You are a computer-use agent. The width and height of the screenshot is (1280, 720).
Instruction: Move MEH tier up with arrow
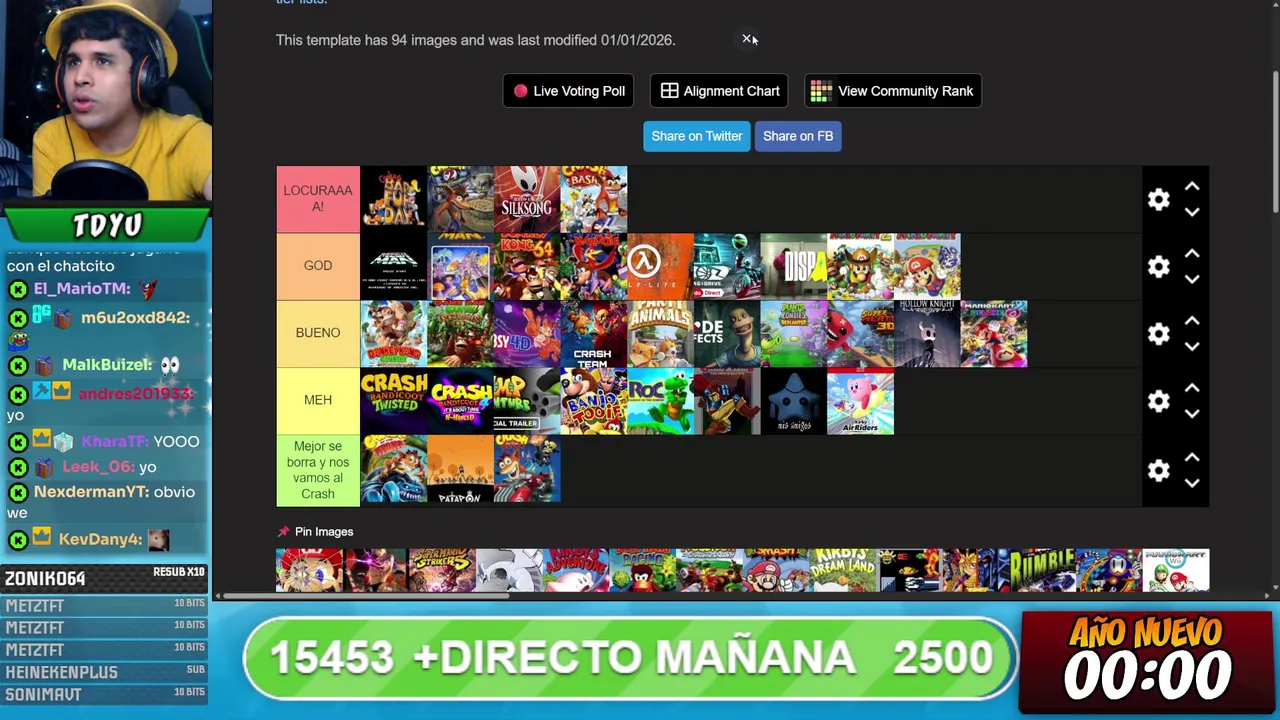click(x=1192, y=388)
